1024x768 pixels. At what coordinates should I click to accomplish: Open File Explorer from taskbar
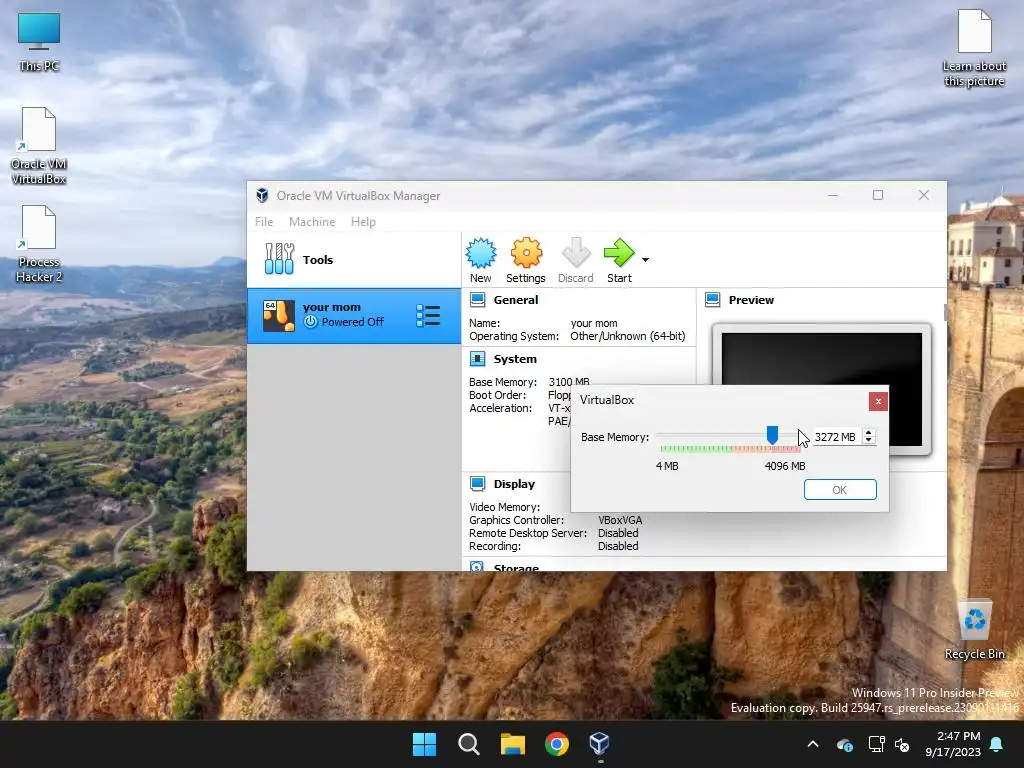coord(513,744)
